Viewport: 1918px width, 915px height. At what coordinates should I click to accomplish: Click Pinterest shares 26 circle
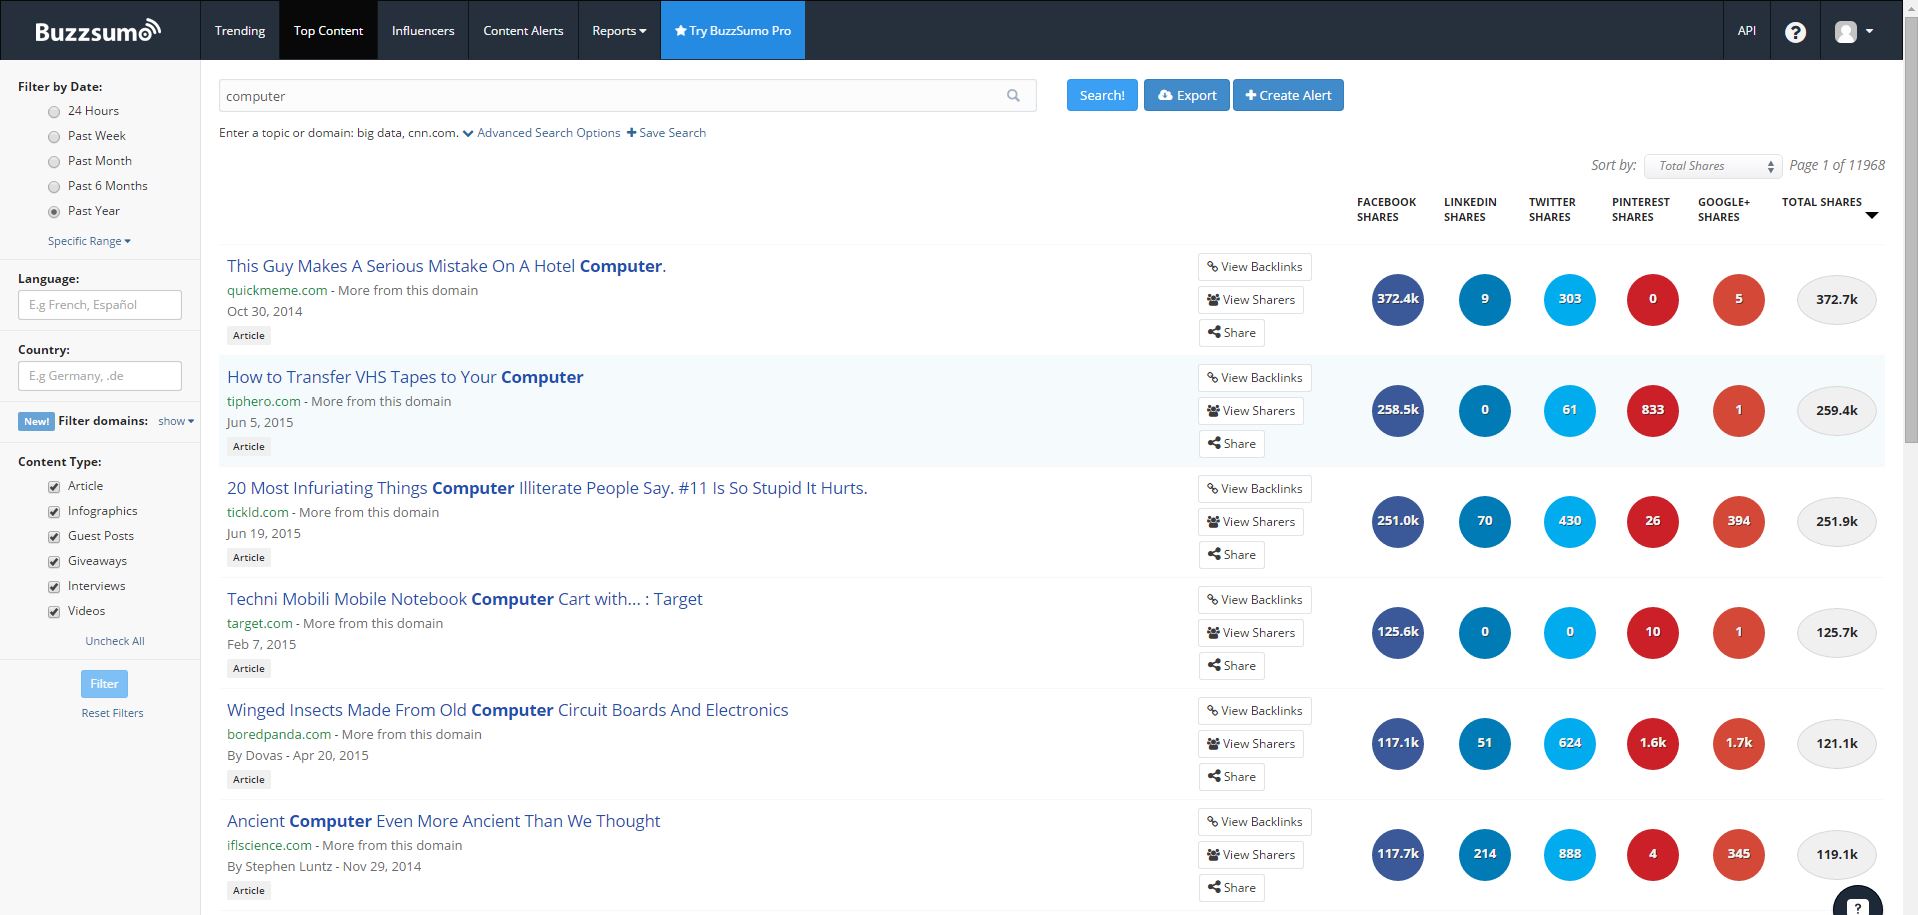pyautogui.click(x=1652, y=521)
